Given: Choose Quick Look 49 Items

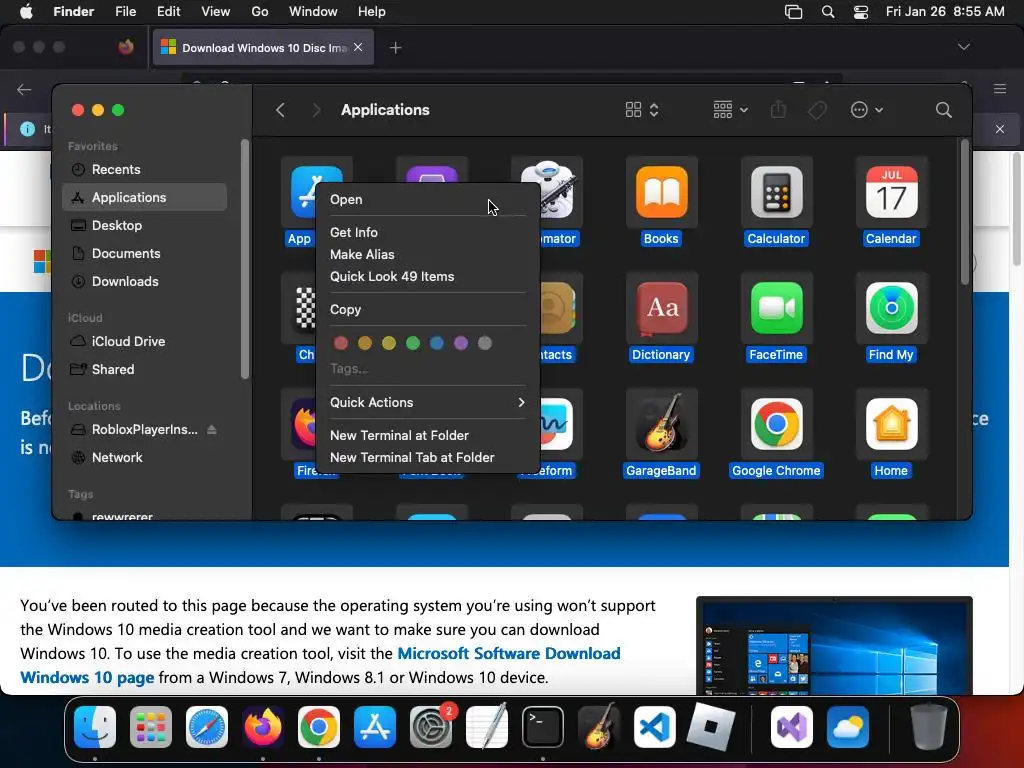Looking at the screenshot, I should click(427, 277).
